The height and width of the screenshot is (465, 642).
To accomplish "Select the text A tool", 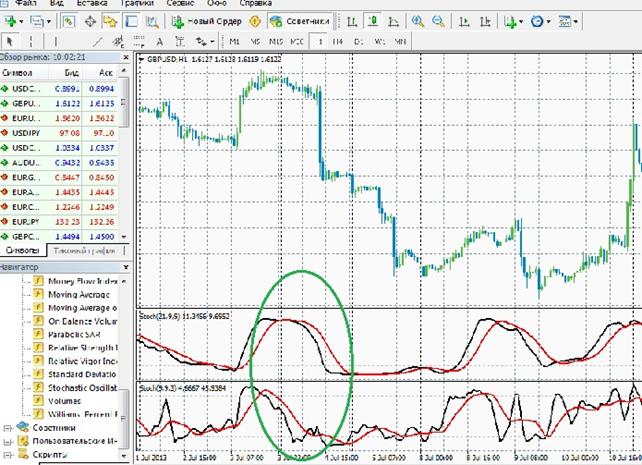I will click(x=160, y=41).
